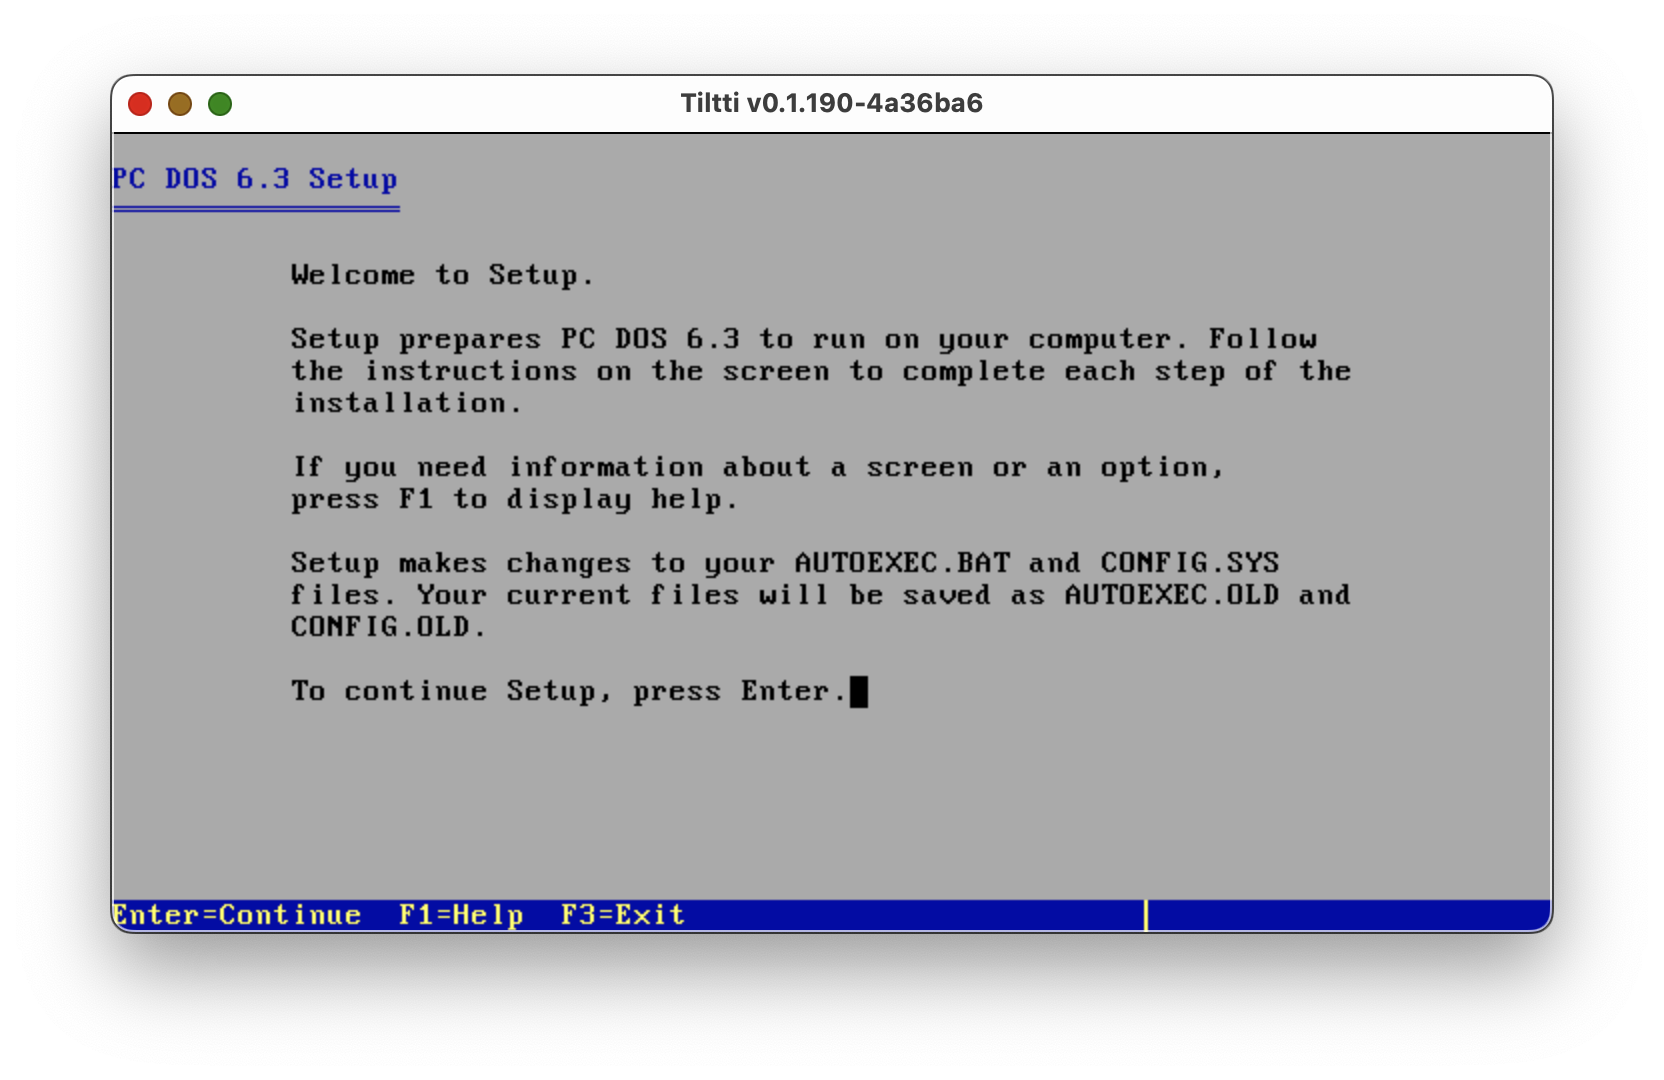Minimize the Tiltti window with yellow button

pyautogui.click(x=180, y=104)
